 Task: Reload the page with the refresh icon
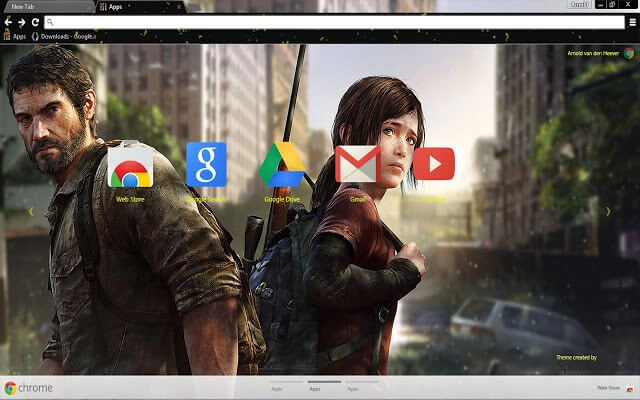(x=36, y=22)
